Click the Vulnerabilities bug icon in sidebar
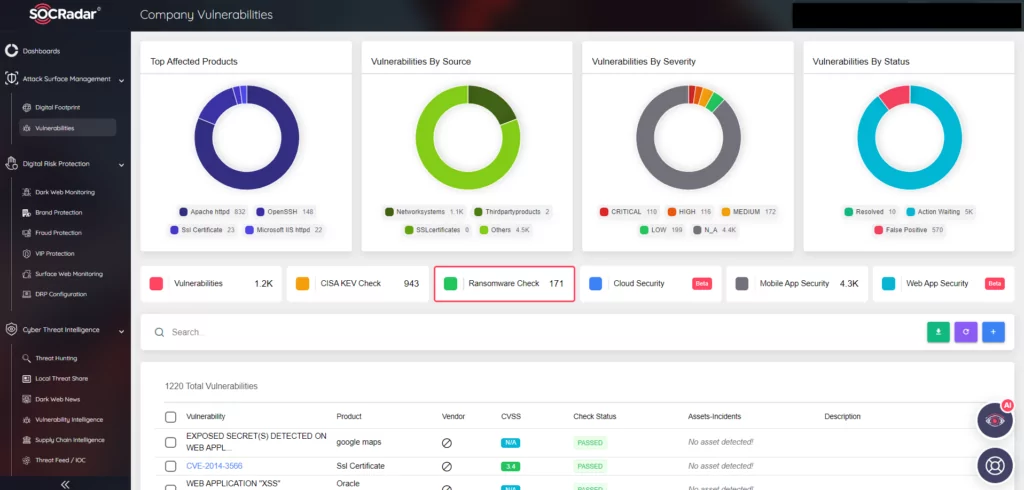This screenshot has width=1024, height=490. coord(27,128)
